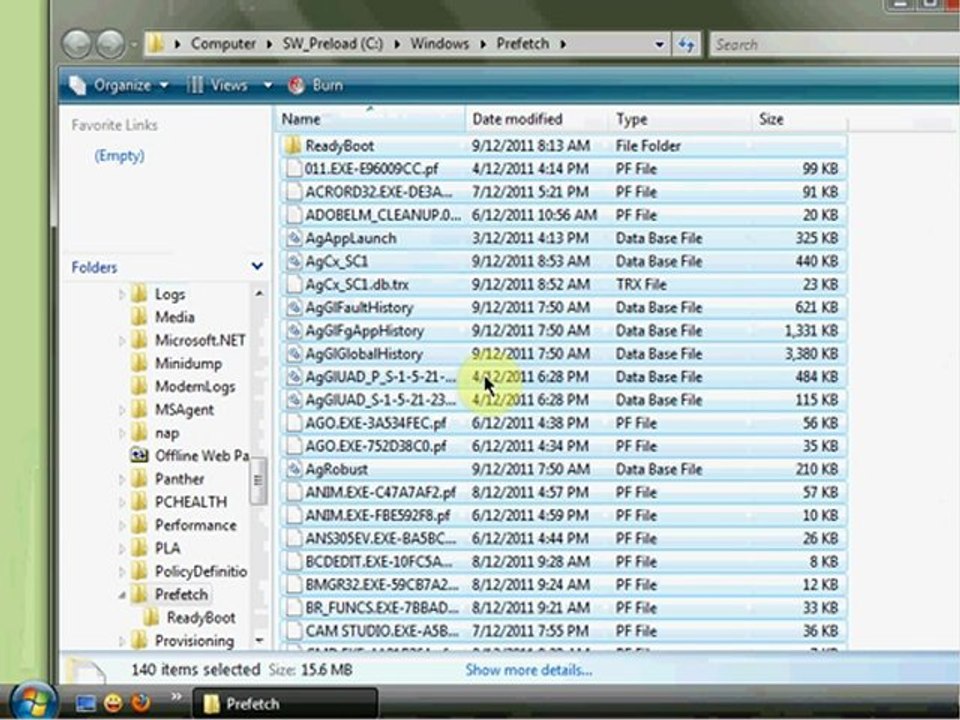Select the BCDEDIT.EXE-10FC5A file icon
The width and height of the screenshot is (960, 720).
tap(294, 561)
